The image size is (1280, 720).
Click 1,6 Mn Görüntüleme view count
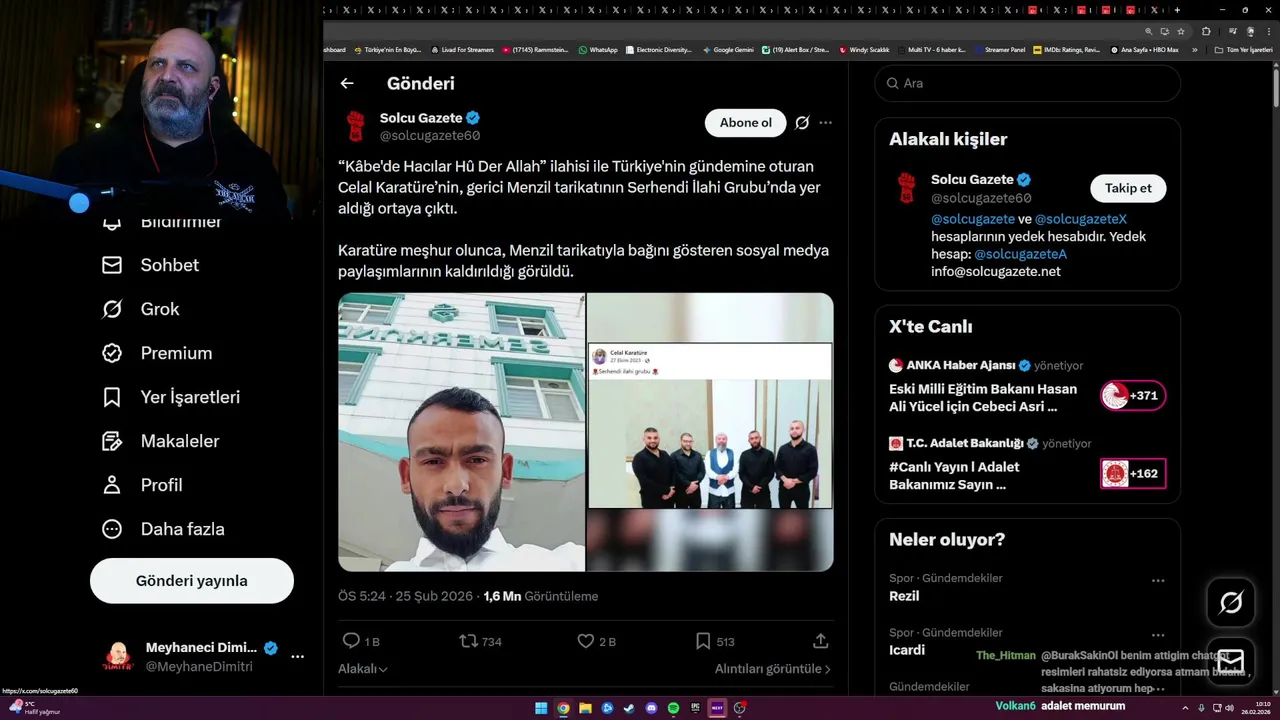click(x=541, y=596)
